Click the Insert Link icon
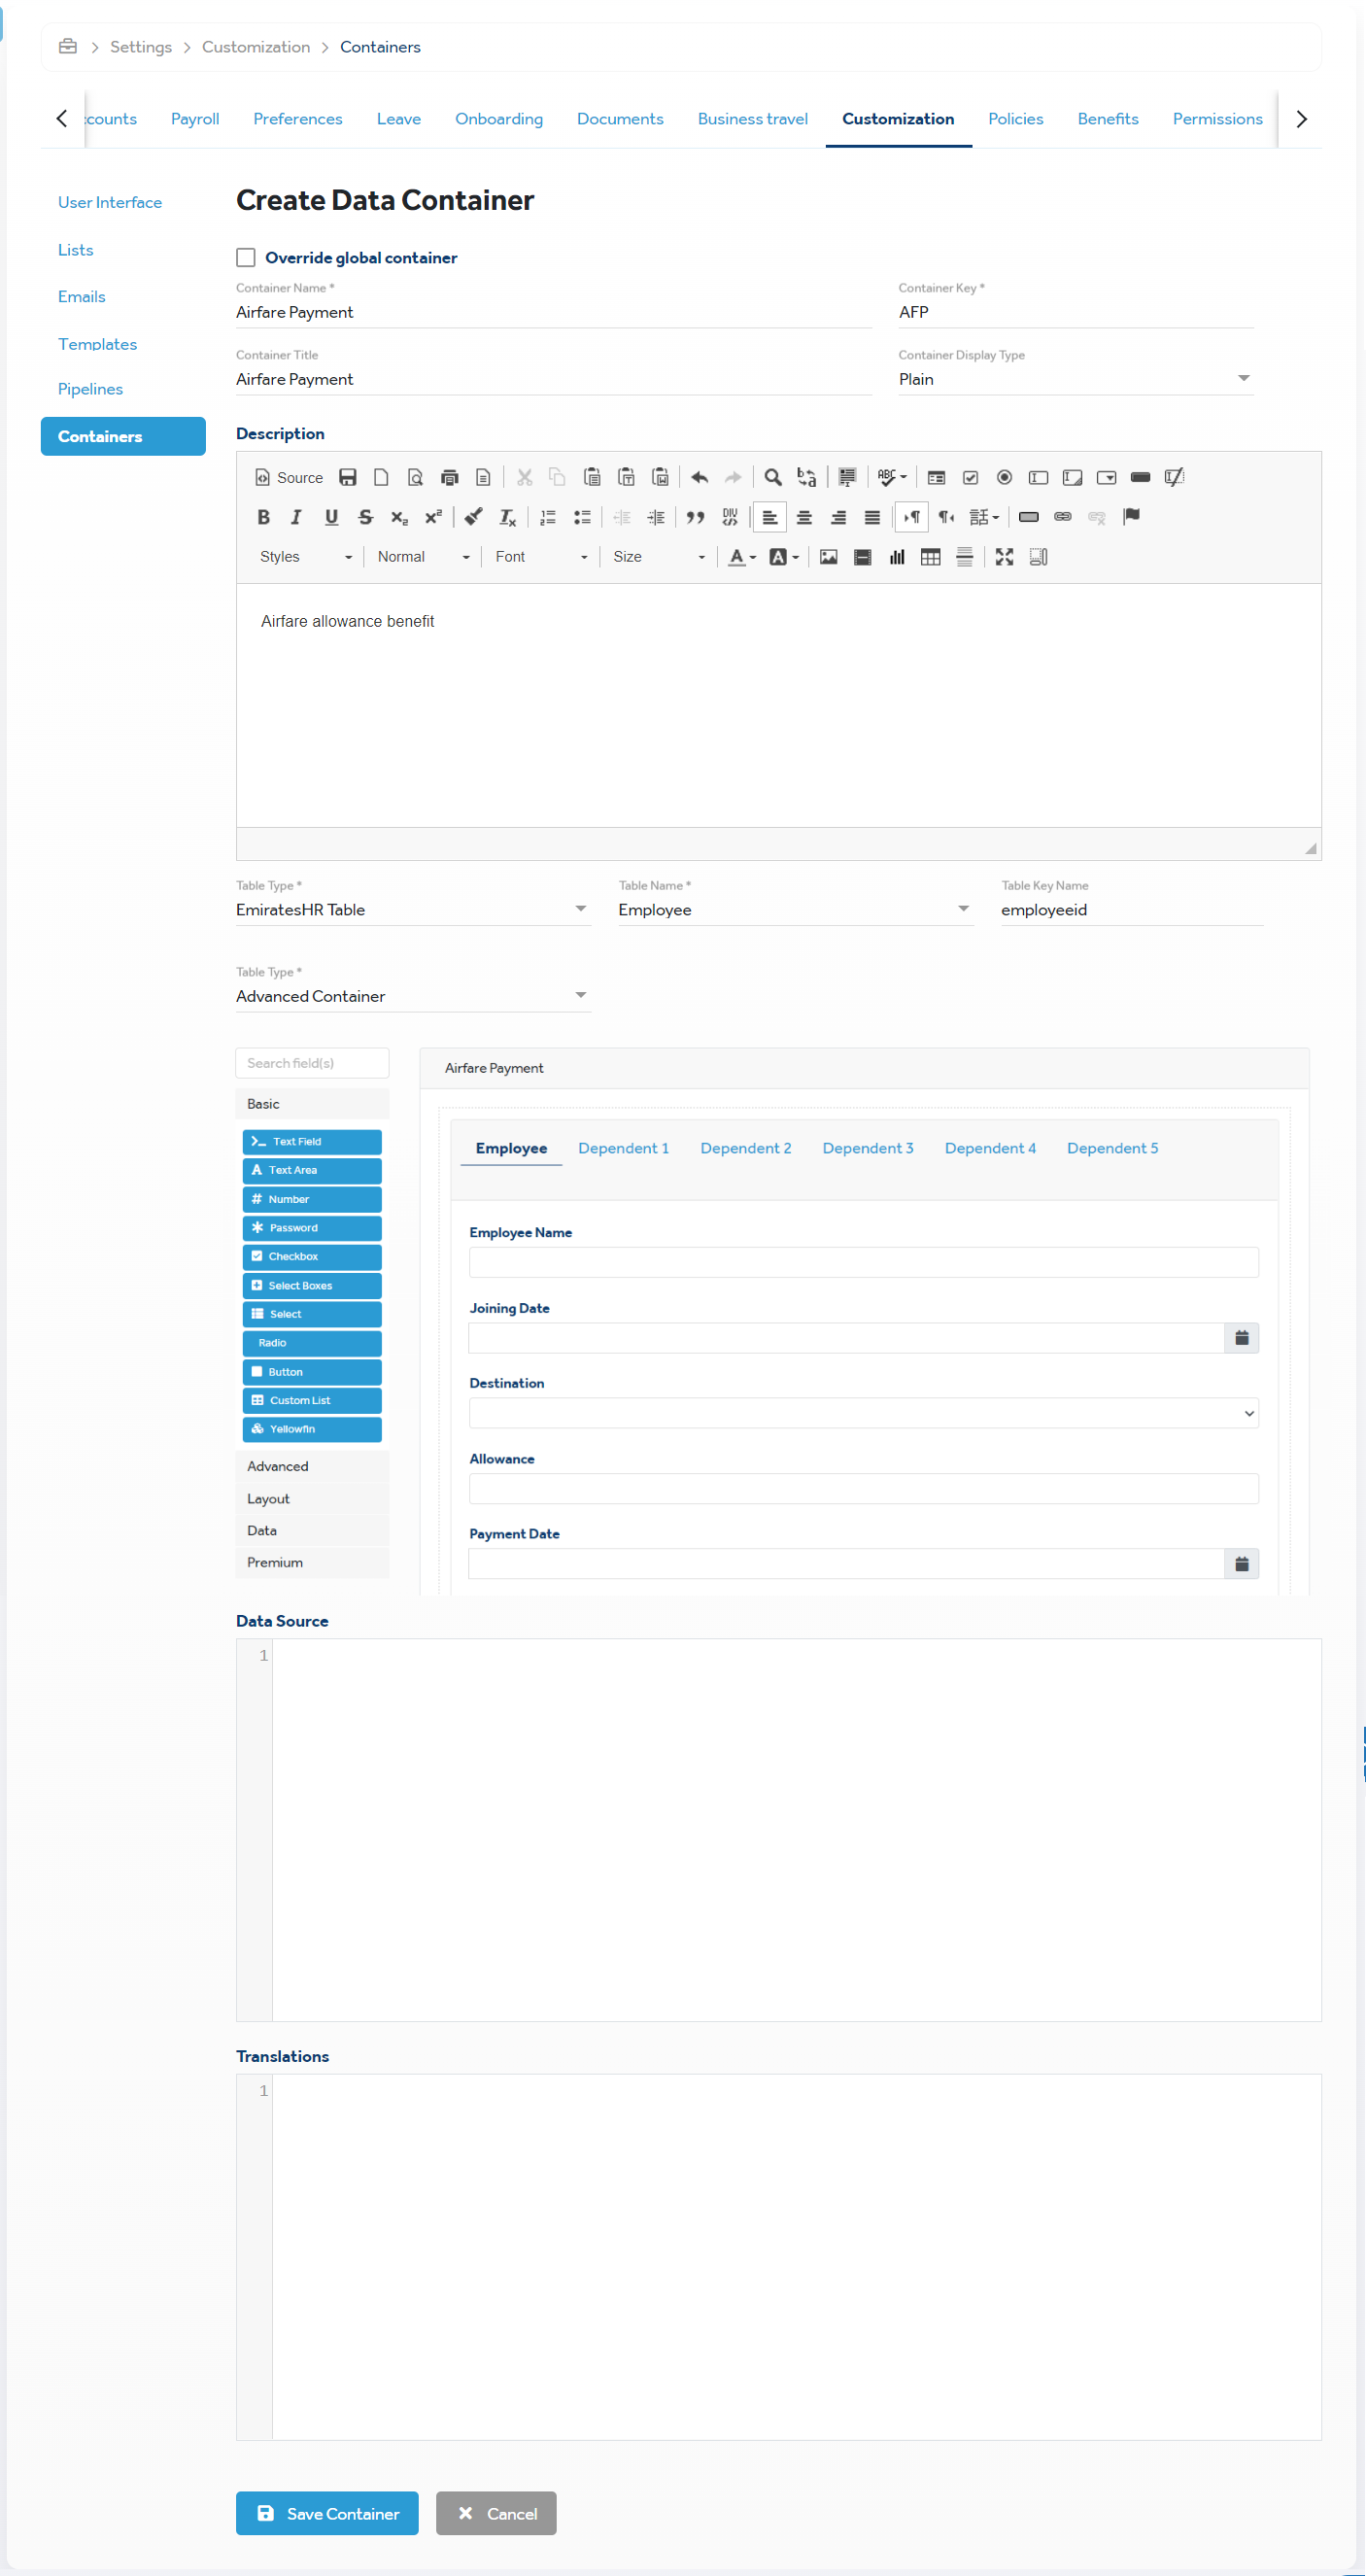 click(x=1062, y=517)
